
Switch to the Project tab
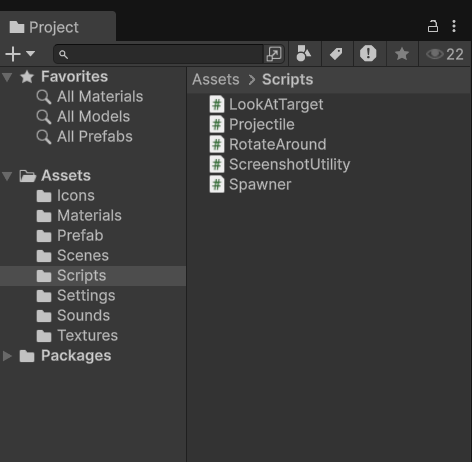point(45,27)
